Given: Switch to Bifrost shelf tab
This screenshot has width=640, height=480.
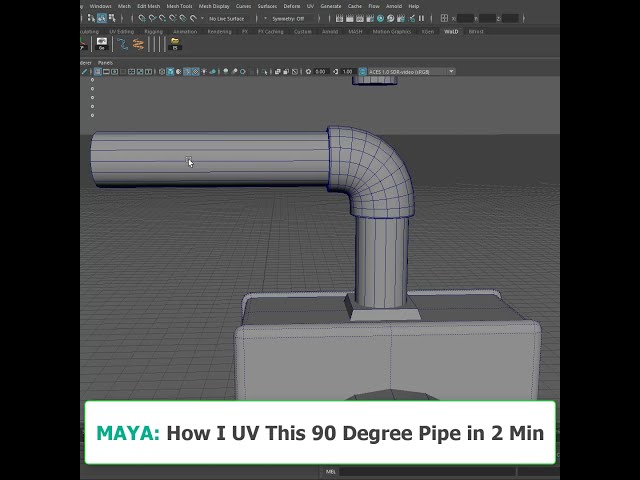Looking at the screenshot, I should tap(476, 31).
